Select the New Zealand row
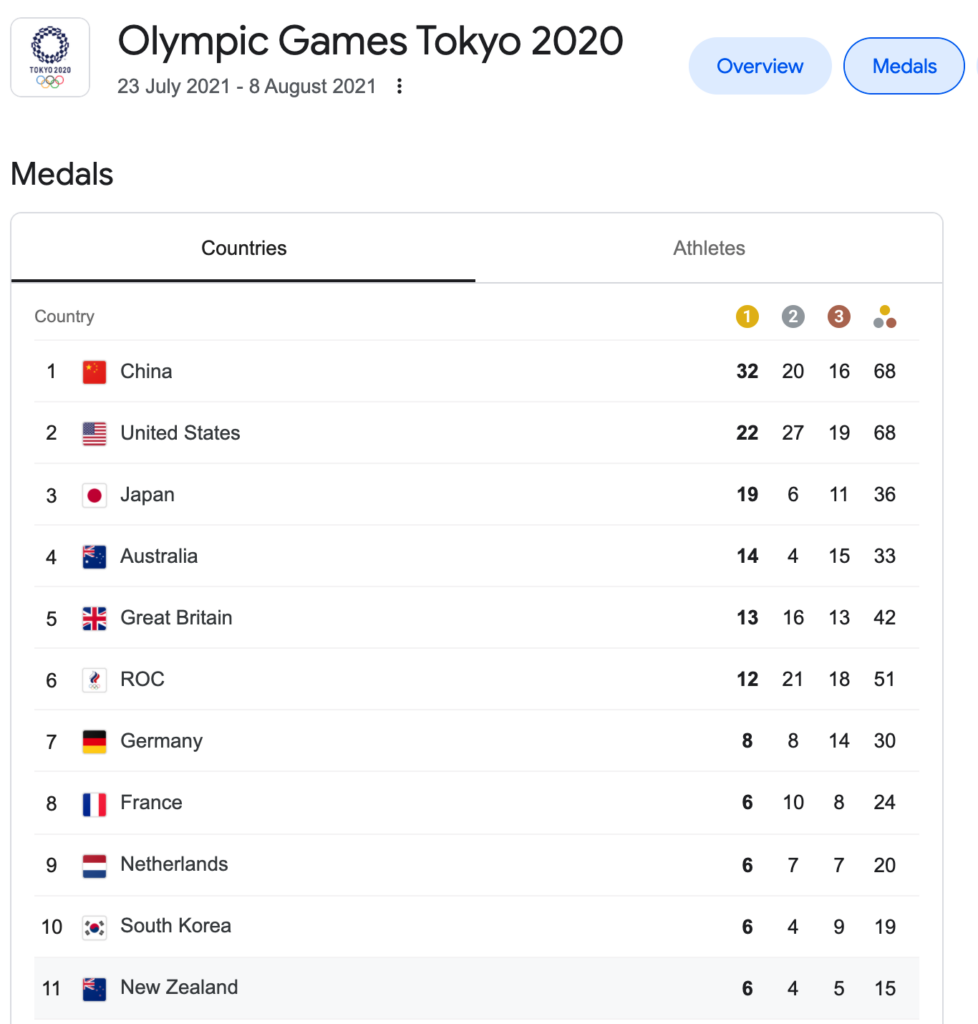 pos(477,988)
